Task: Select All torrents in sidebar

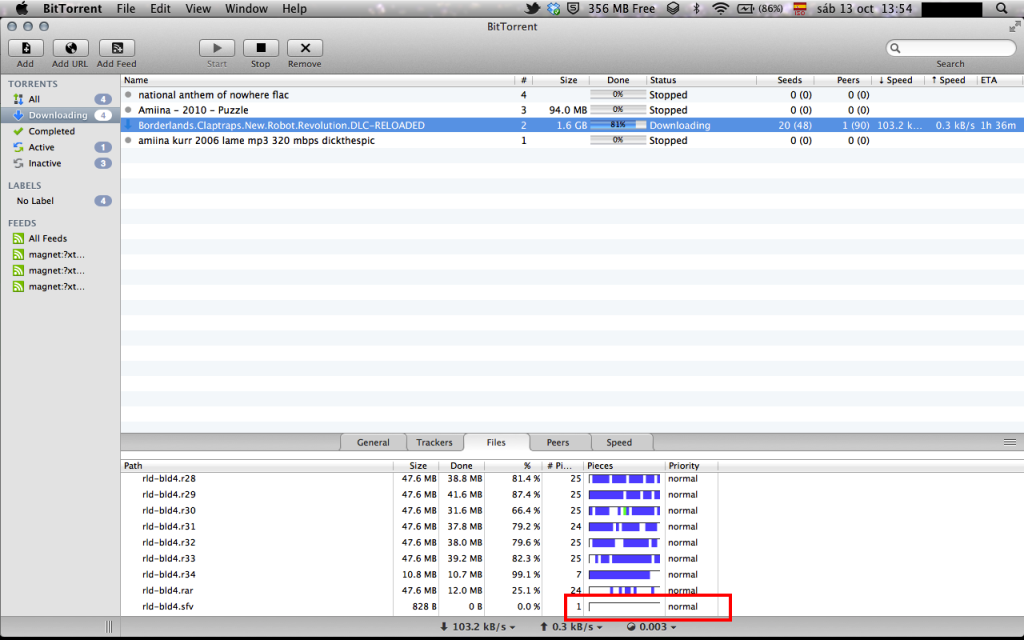Action: pos(60,99)
